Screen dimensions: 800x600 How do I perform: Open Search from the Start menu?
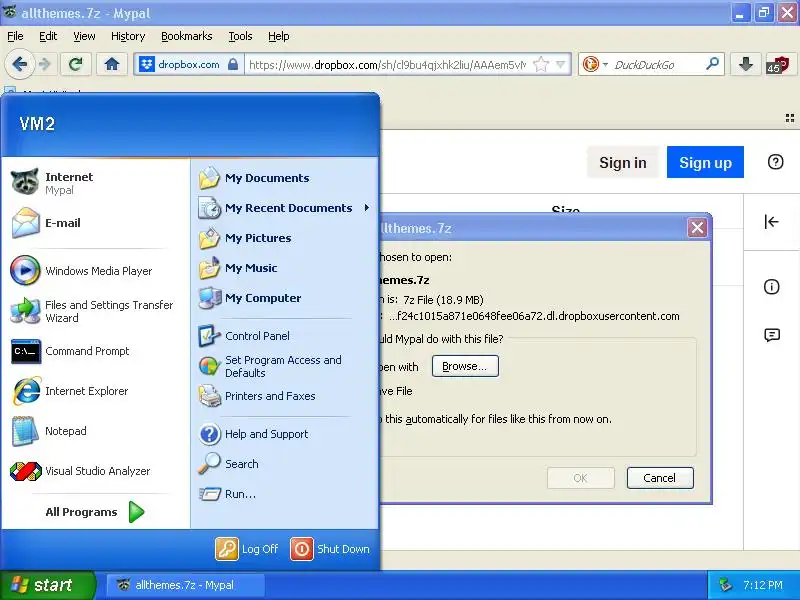pyautogui.click(x=284, y=464)
